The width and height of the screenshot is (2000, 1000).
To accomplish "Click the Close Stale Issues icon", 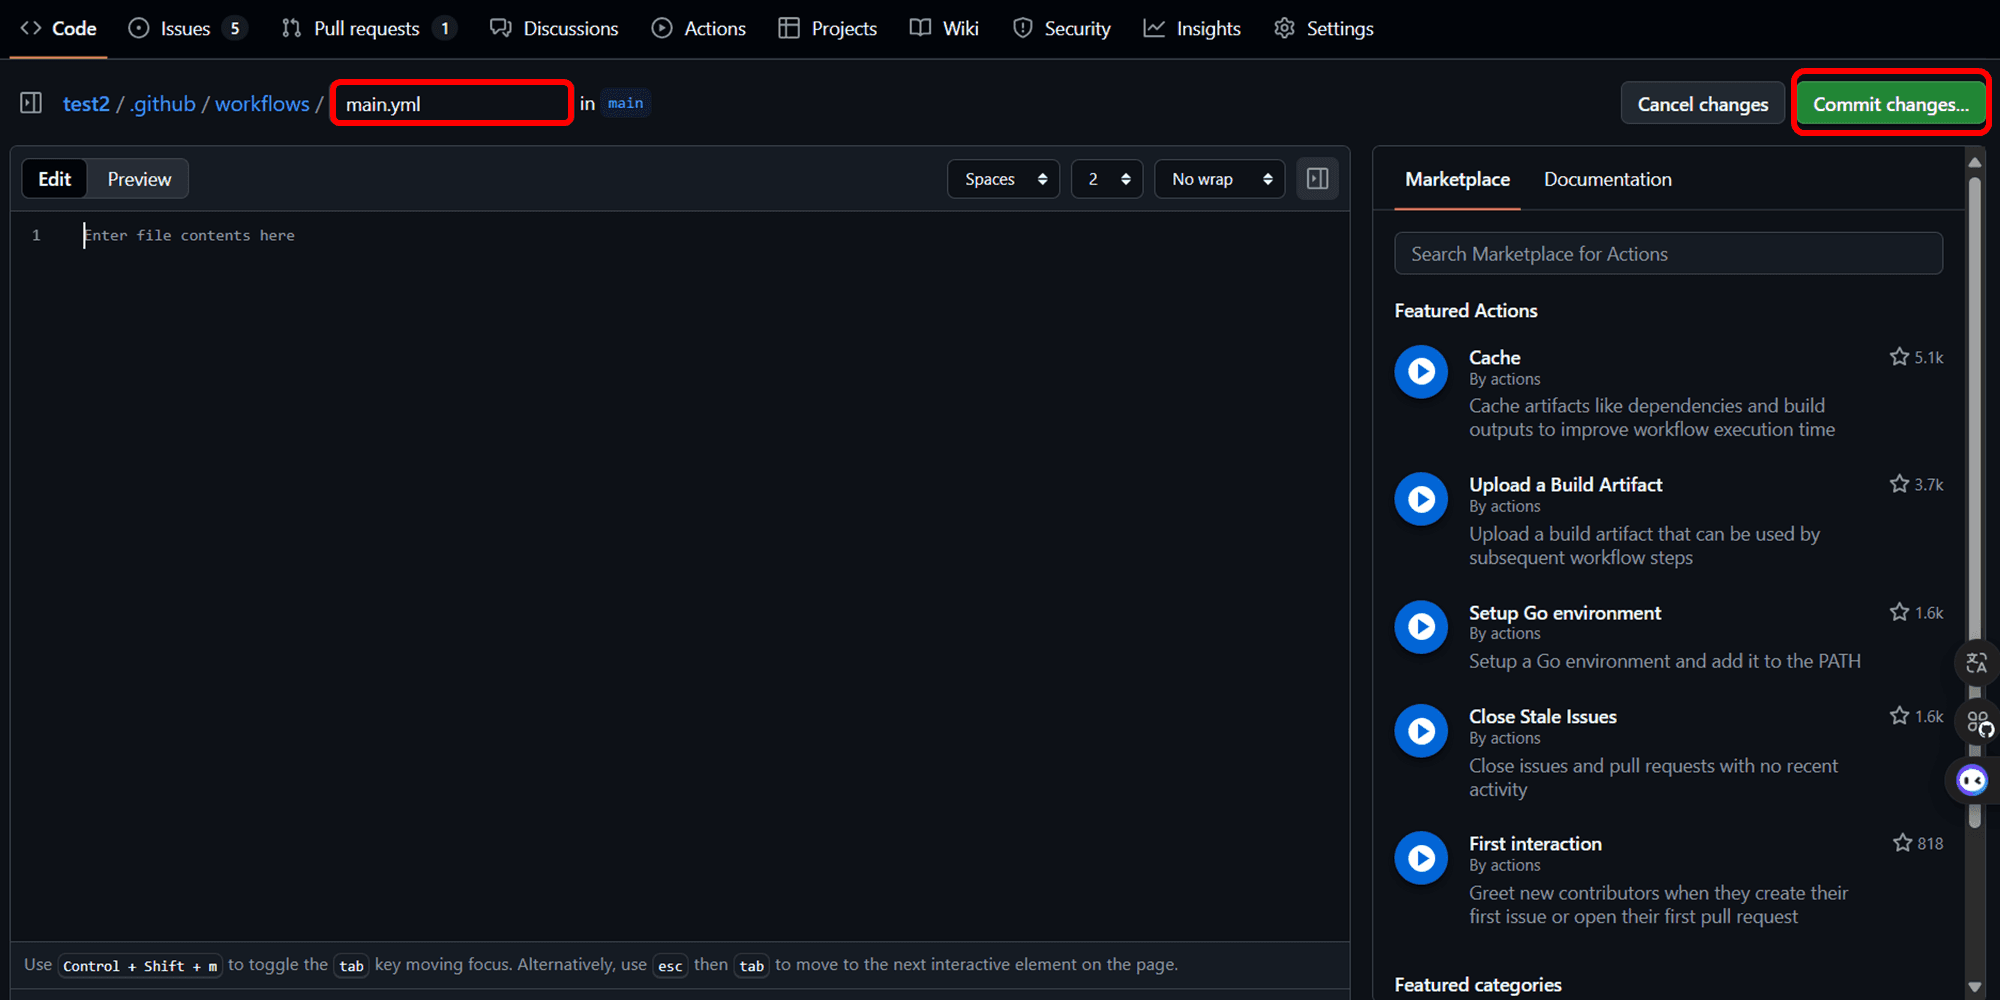I will [x=1421, y=731].
